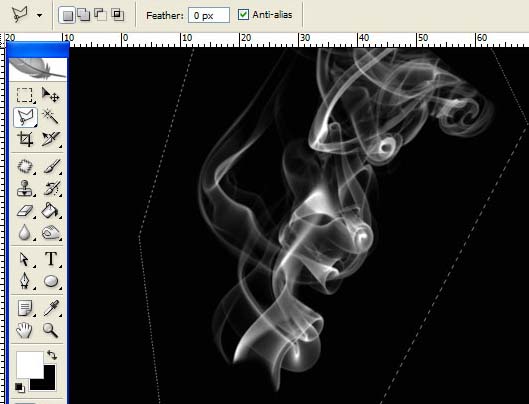Uncheck the Anti-alias checkbox
Viewport: 529px width, 404px height.
[x=243, y=15]
